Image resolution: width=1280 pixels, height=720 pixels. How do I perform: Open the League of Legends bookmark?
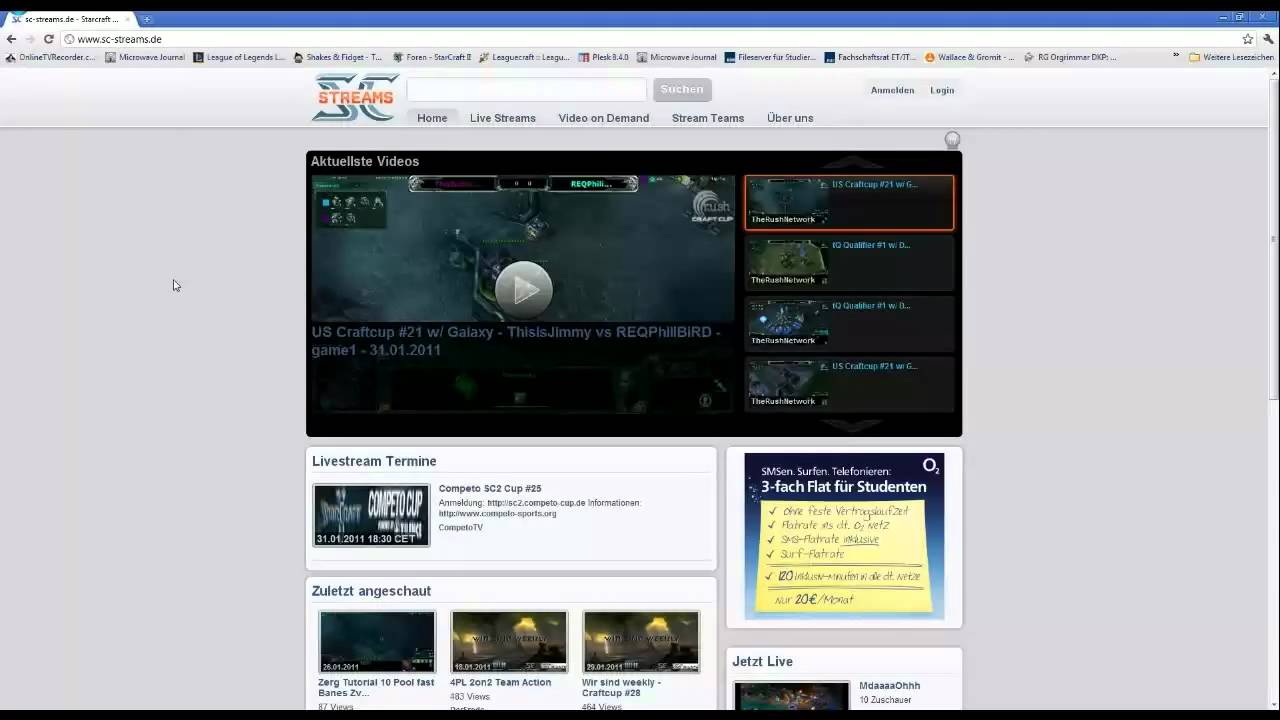(x=239, y=57)
